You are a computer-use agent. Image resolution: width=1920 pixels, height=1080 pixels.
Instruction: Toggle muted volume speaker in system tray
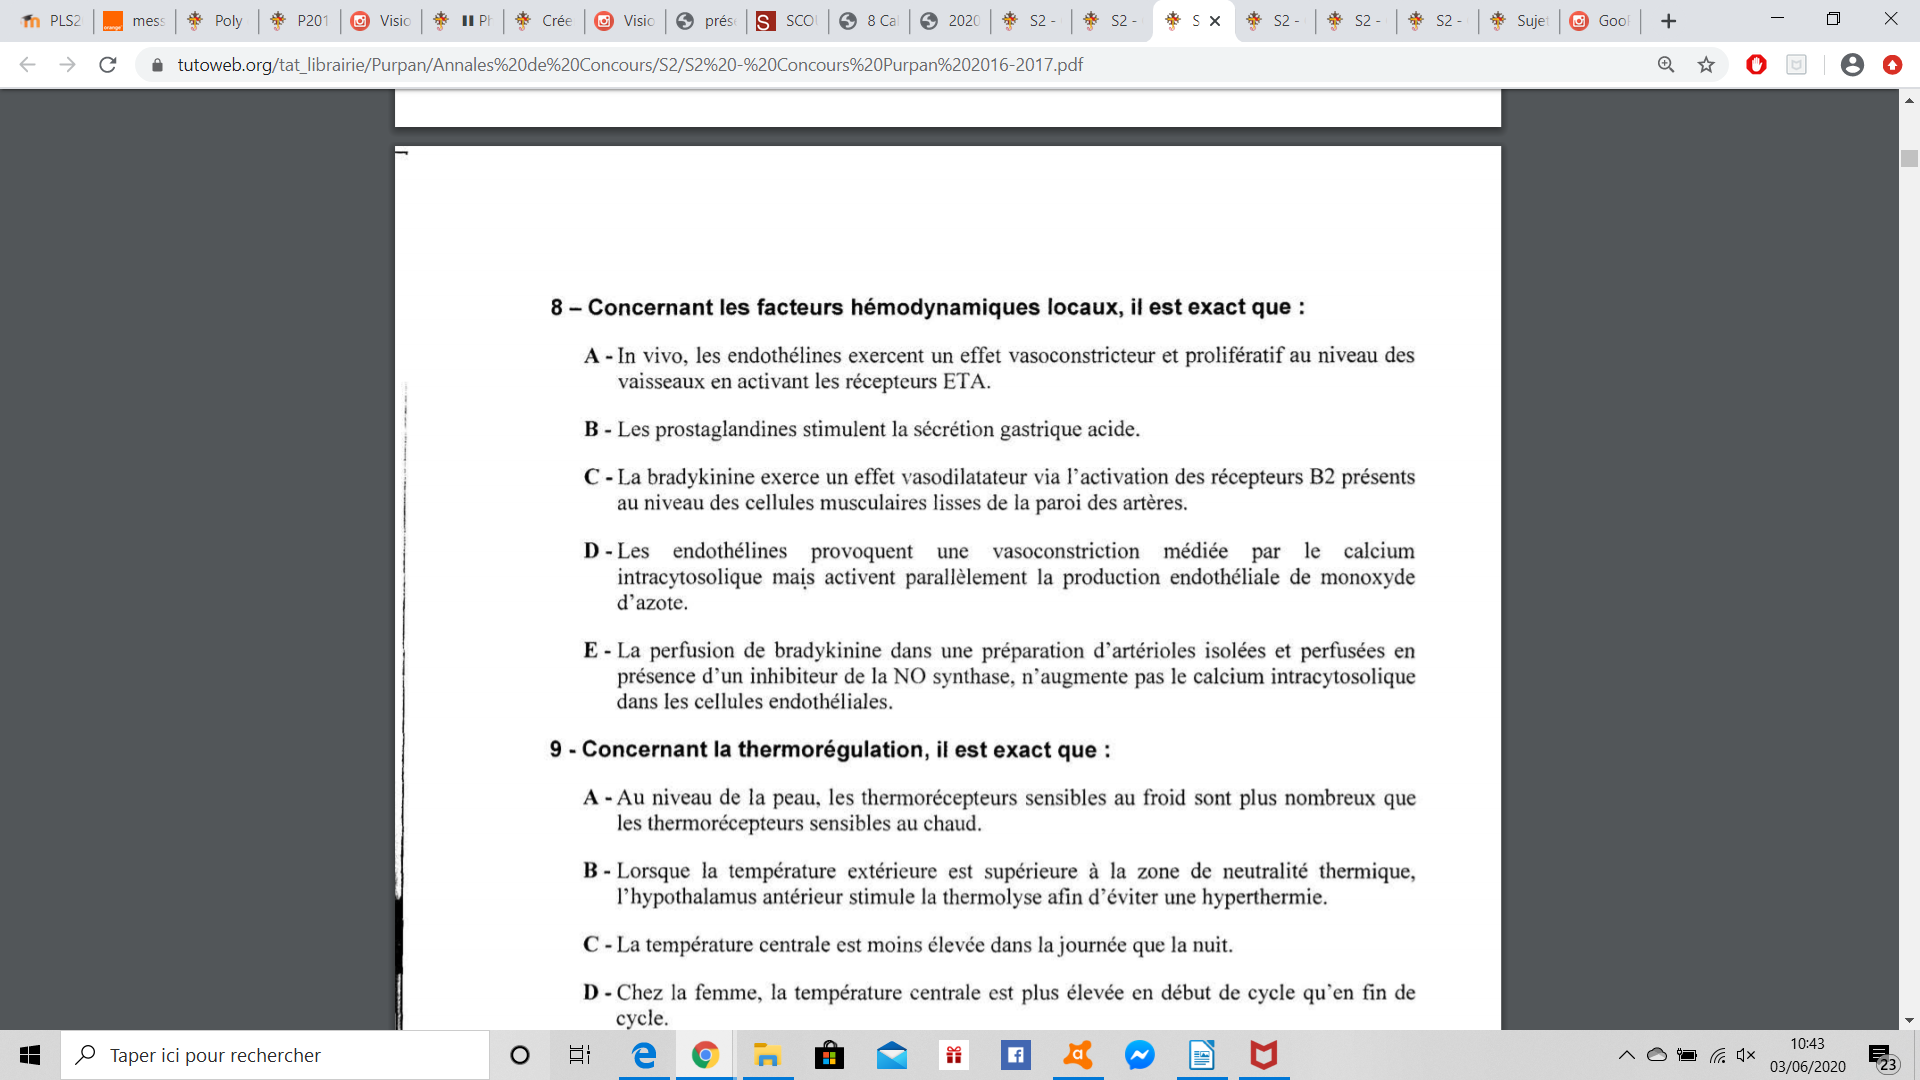click(x=1746, y=1055)
